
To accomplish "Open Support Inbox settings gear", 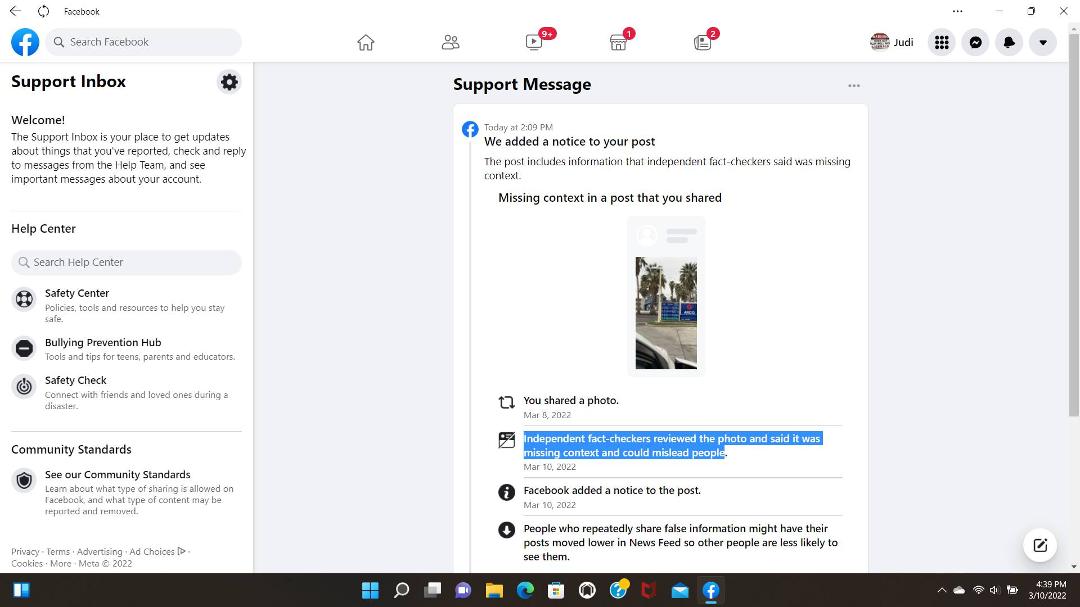I will [x=229, y=82].
